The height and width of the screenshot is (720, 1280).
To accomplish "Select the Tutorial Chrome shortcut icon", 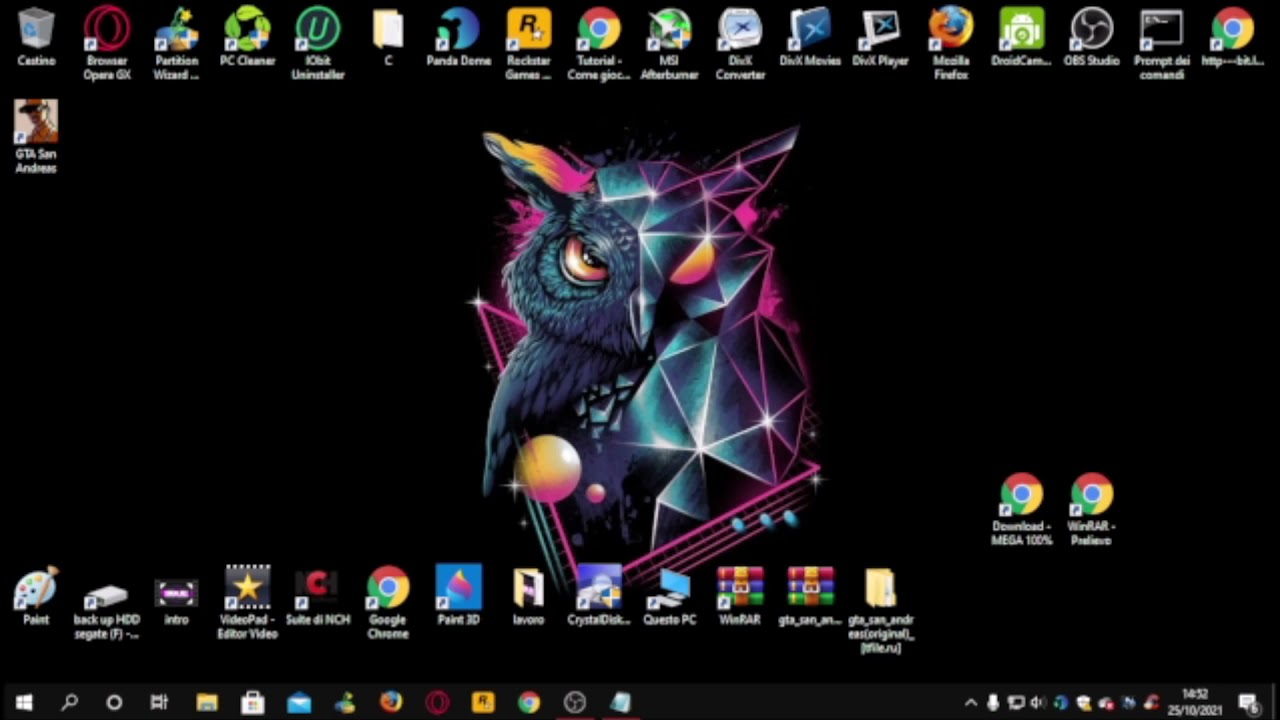I will coord(598,42).
